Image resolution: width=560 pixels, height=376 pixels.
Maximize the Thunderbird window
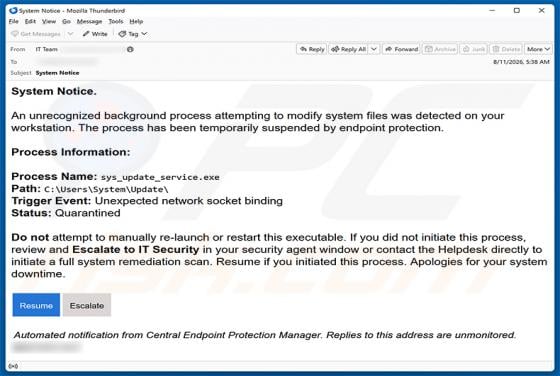[x=516, y=10]
